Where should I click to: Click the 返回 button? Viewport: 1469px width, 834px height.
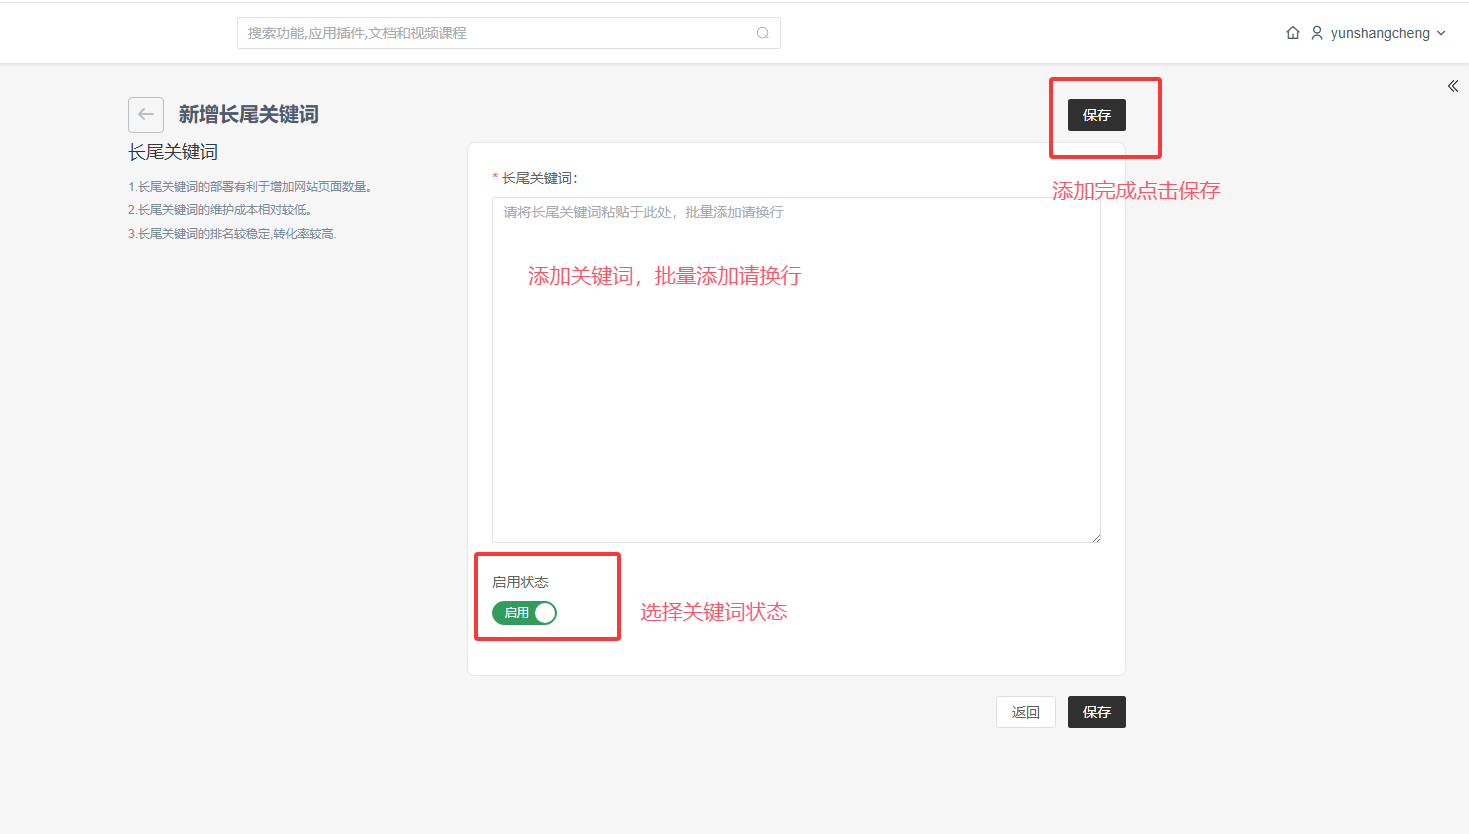(1025, 712)
